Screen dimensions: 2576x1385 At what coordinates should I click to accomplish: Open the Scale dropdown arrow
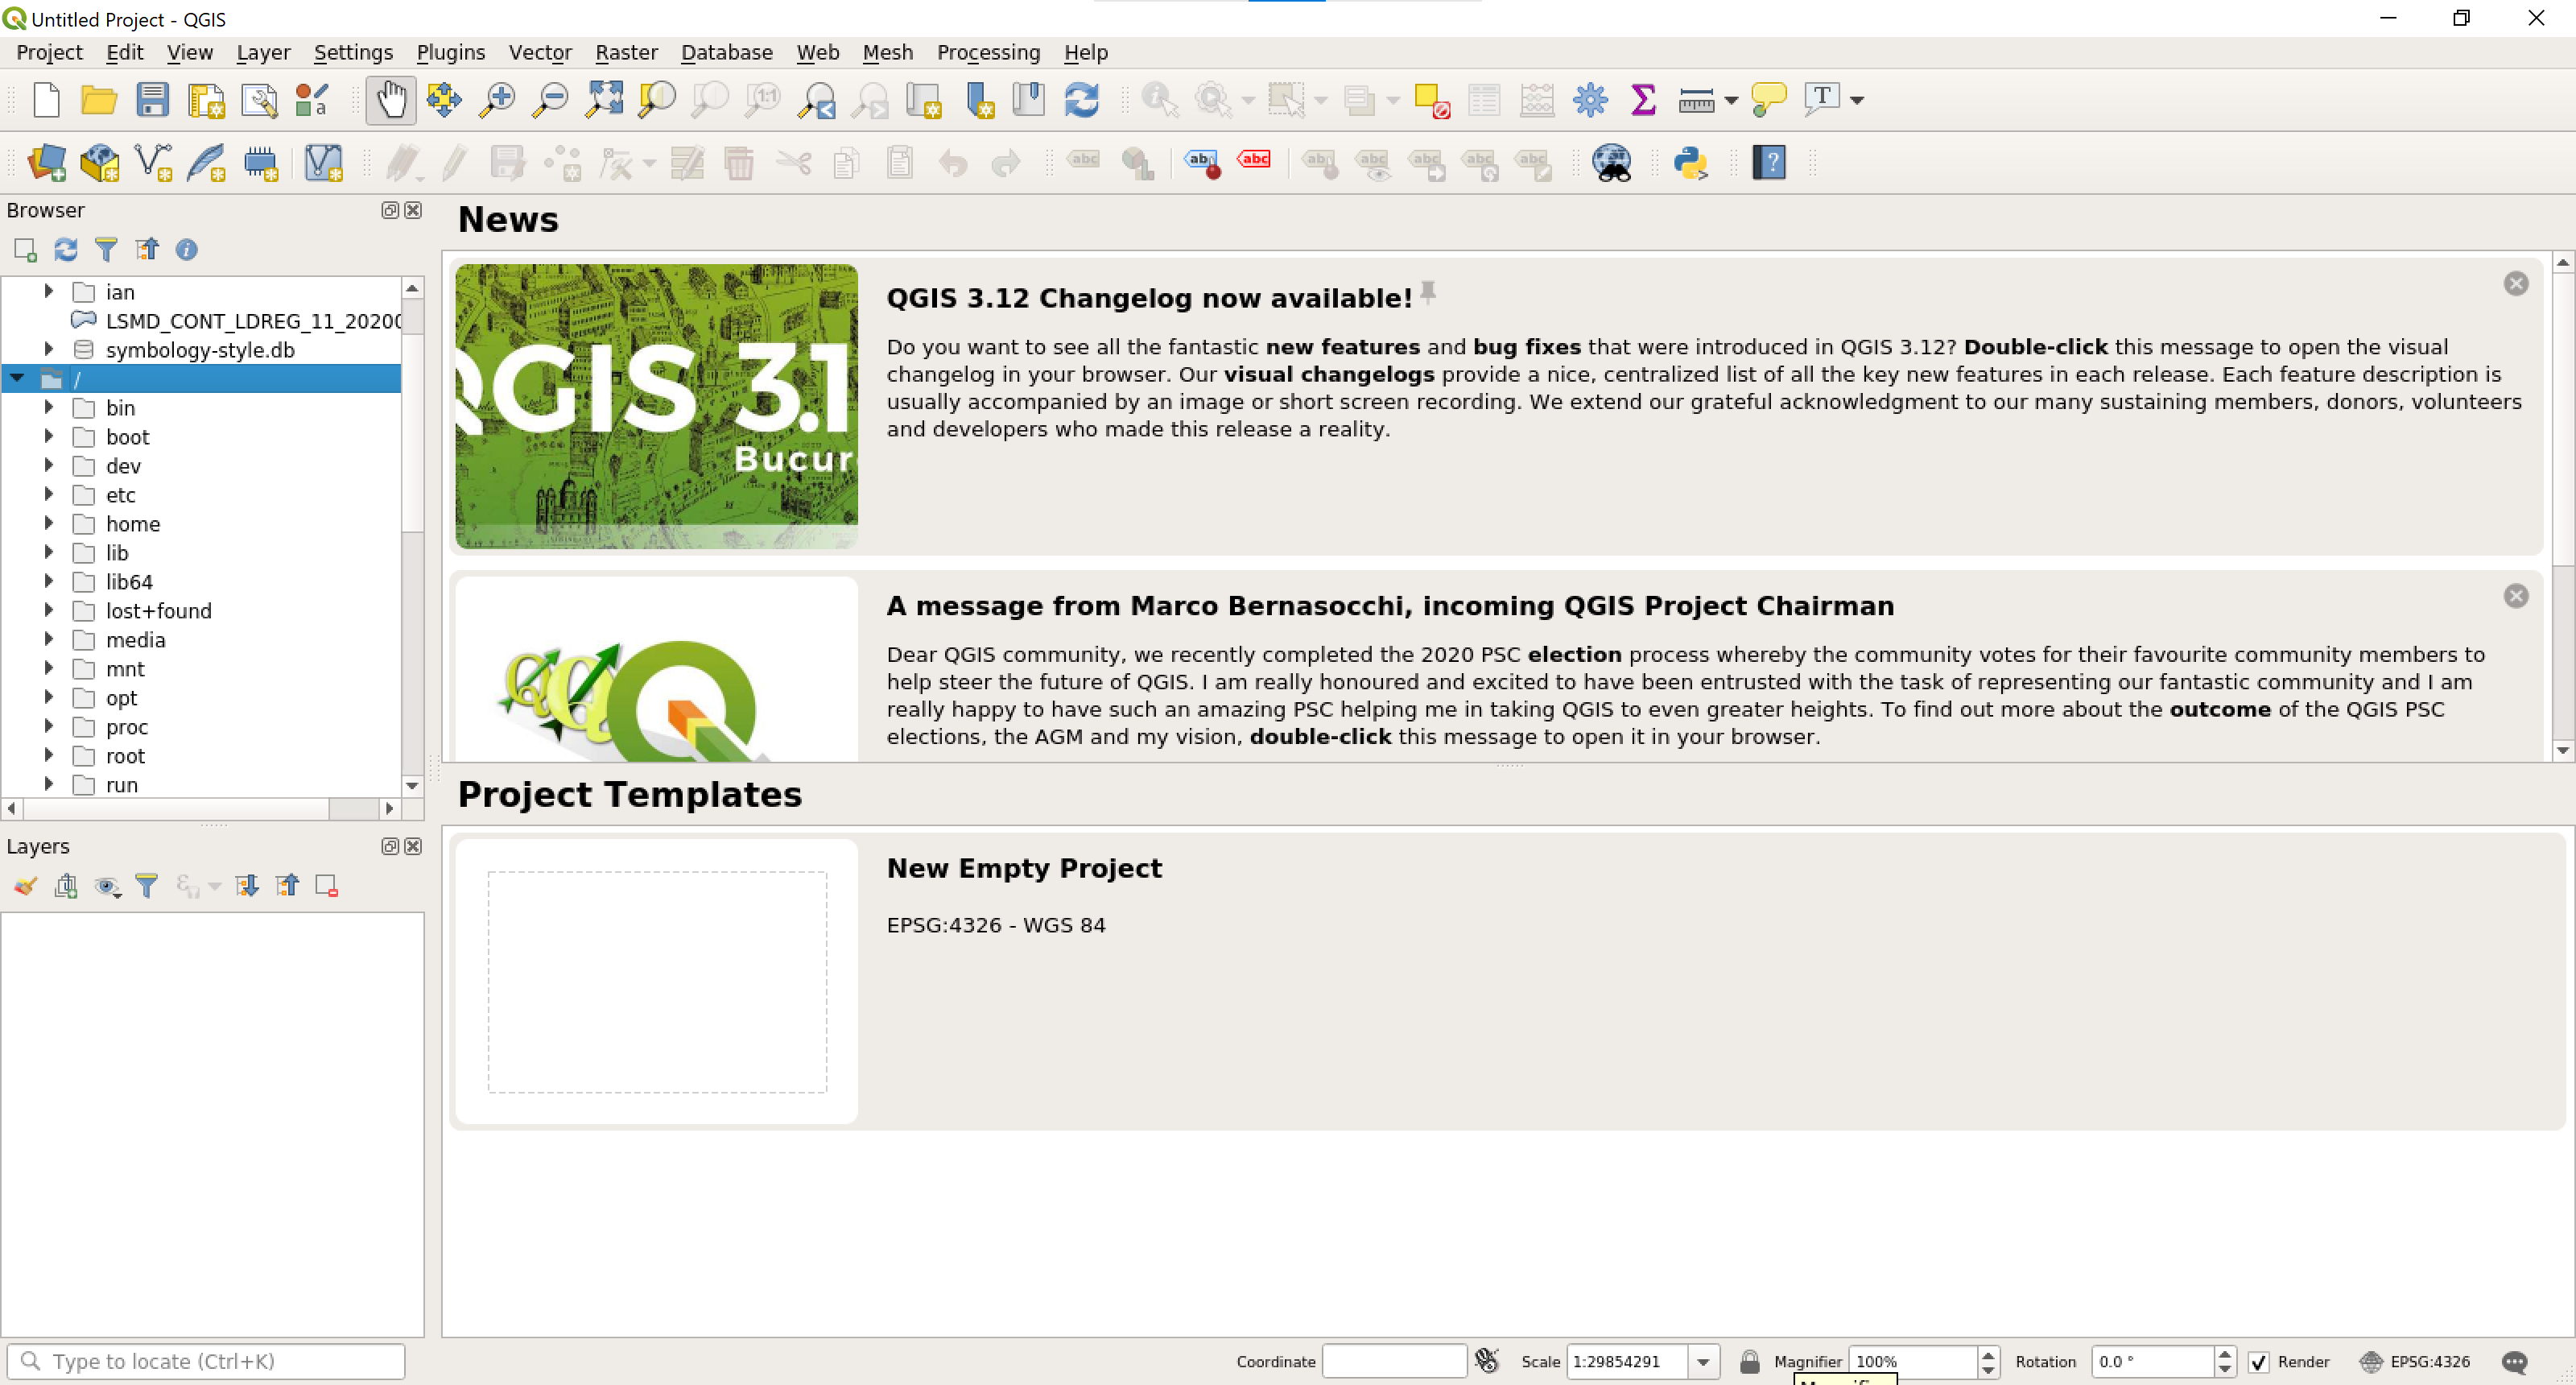pyautogui.click(x=1703, y=1362)
